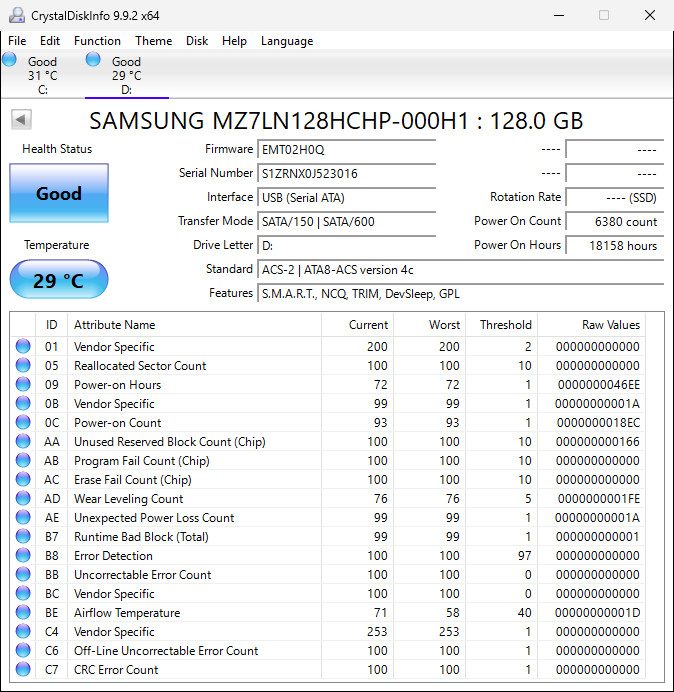Open the Help menu
The width and height of the screenshot is (674, 692).
234,41
